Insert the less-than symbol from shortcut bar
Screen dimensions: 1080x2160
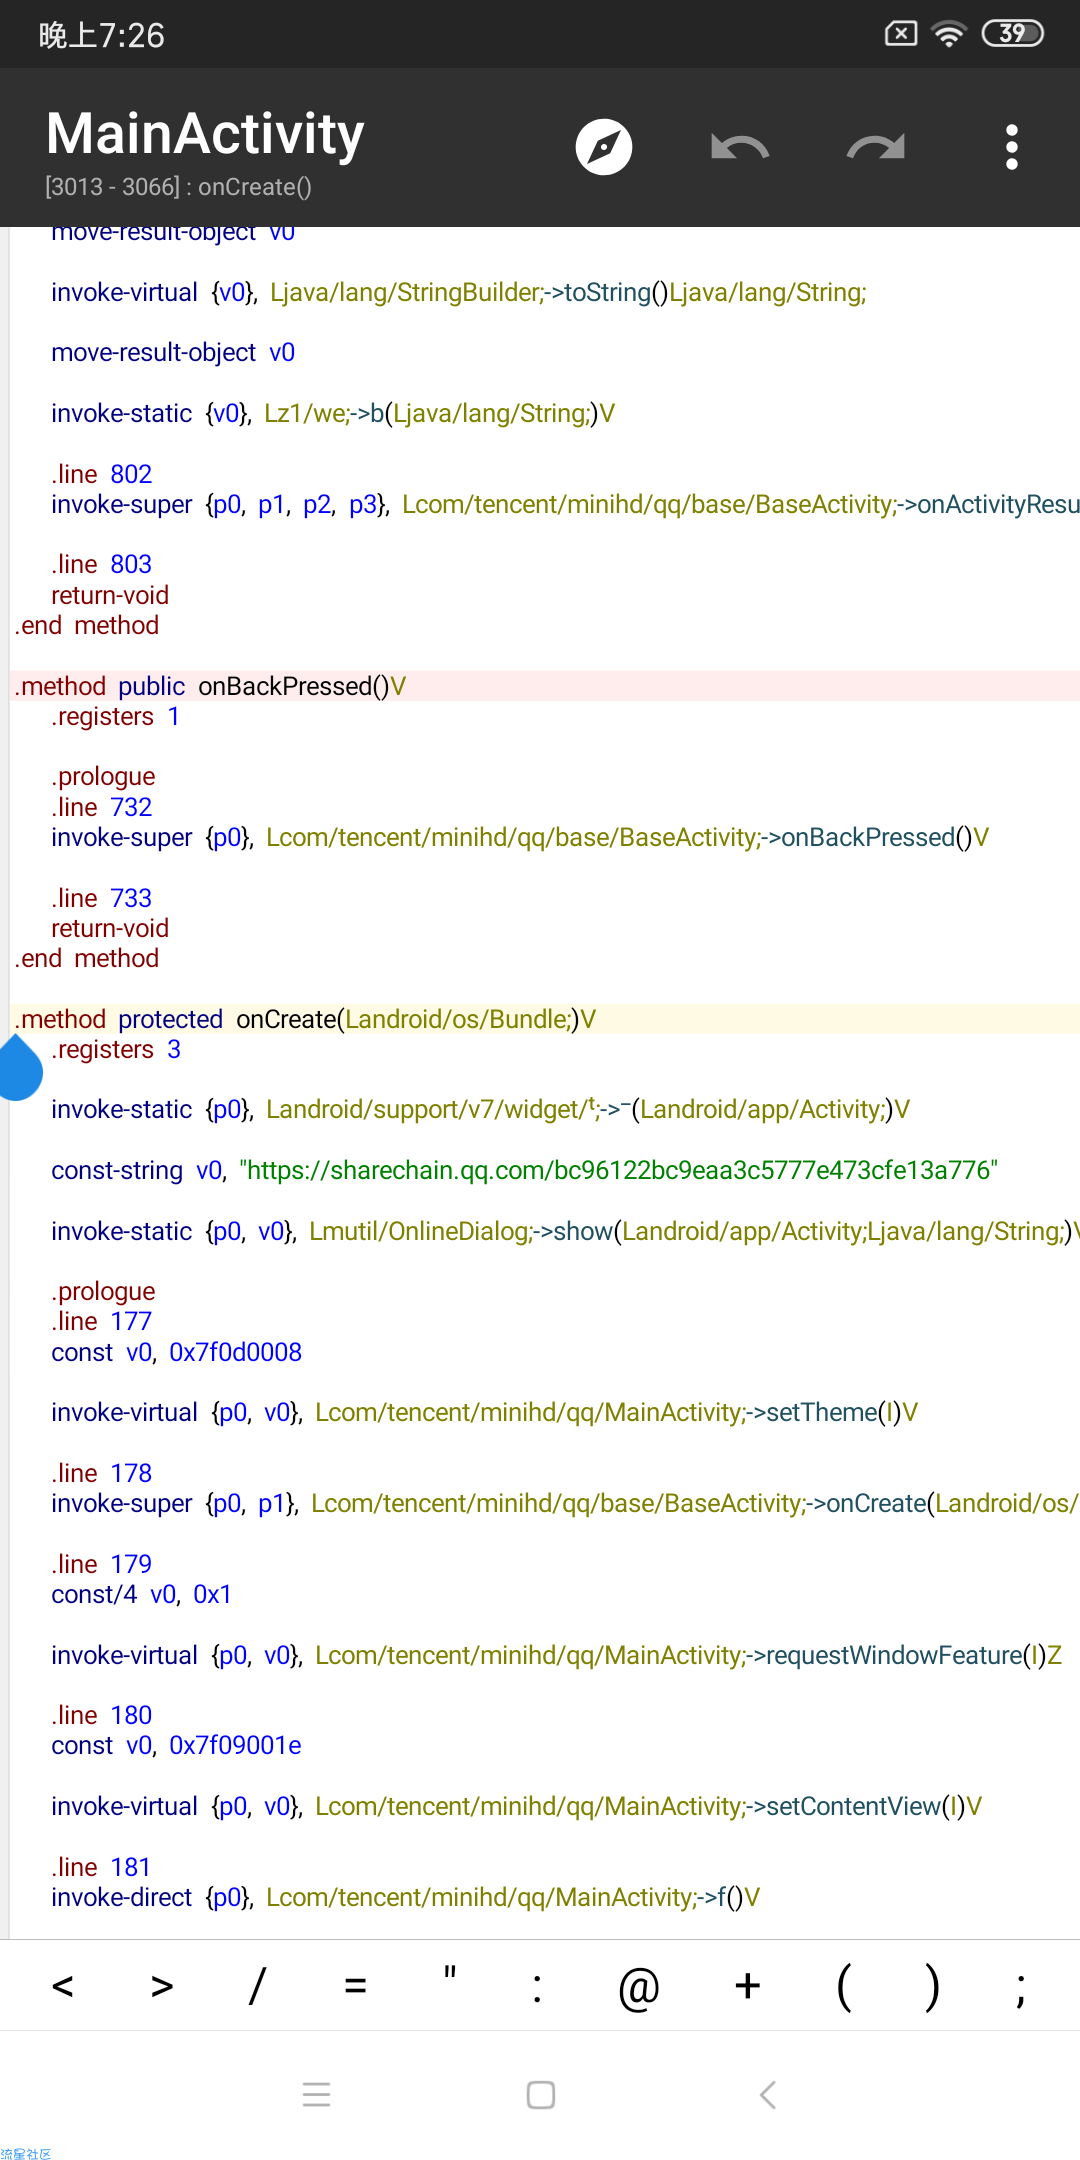(x=62, y=1986)
